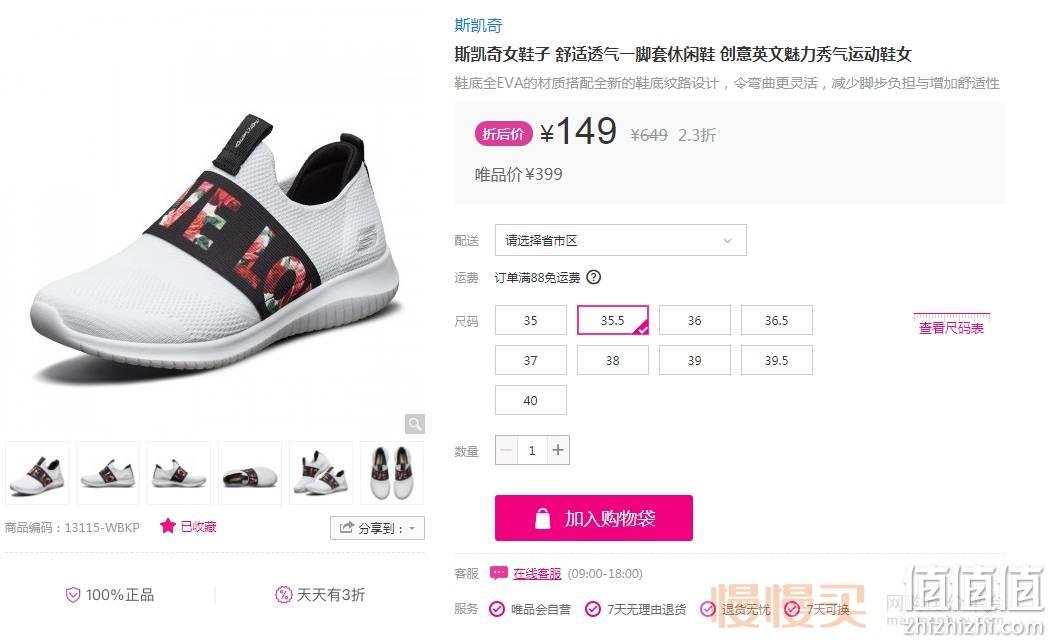Click the magnifier zoom icon on product image
The height and width of the screenshot is (644, 1053).
click(x=415, y=424)
